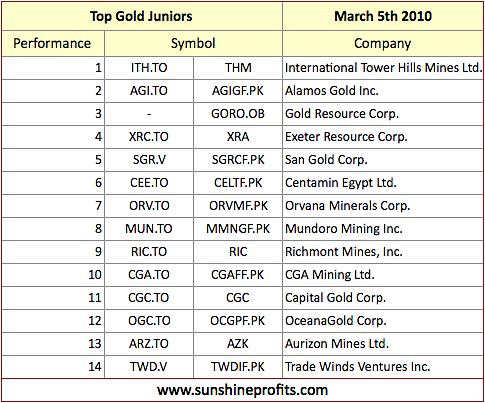The height and width of the screenshot is (403, 485).
Task: Select the Top Gold Juniors header cell
Action: coord(142,16)
